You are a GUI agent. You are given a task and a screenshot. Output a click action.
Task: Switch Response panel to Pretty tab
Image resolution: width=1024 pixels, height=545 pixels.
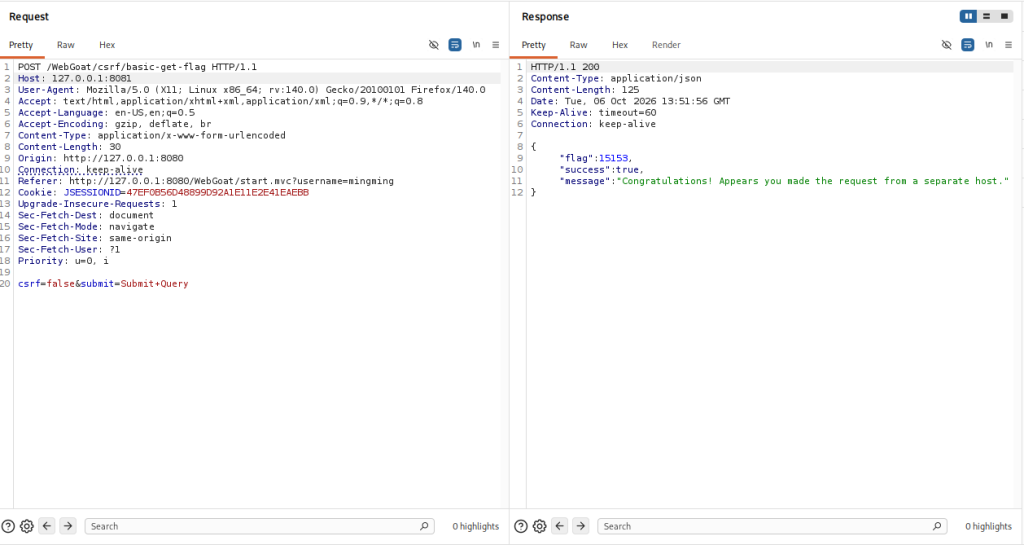tap(534, 45)
